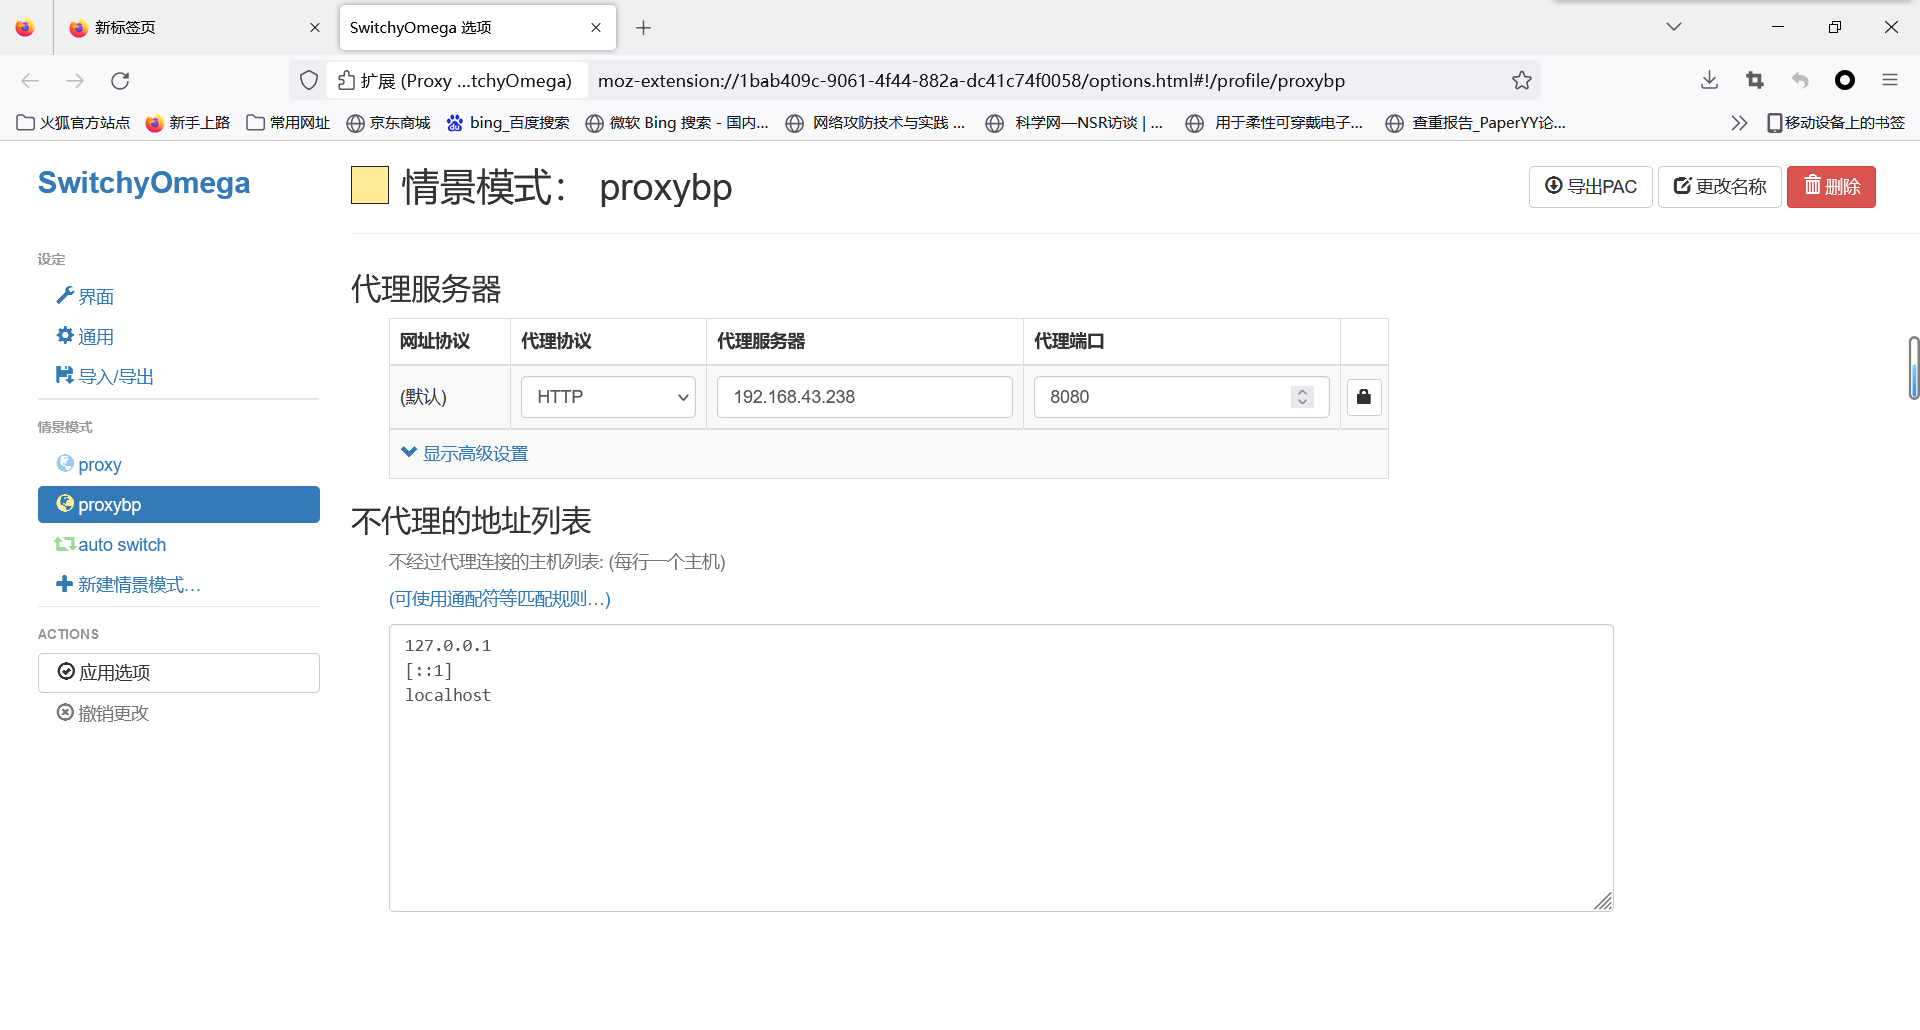Click the 导出PAC button
This screenshot has width=1920, height=1030.
click(x=1591, y=187)
